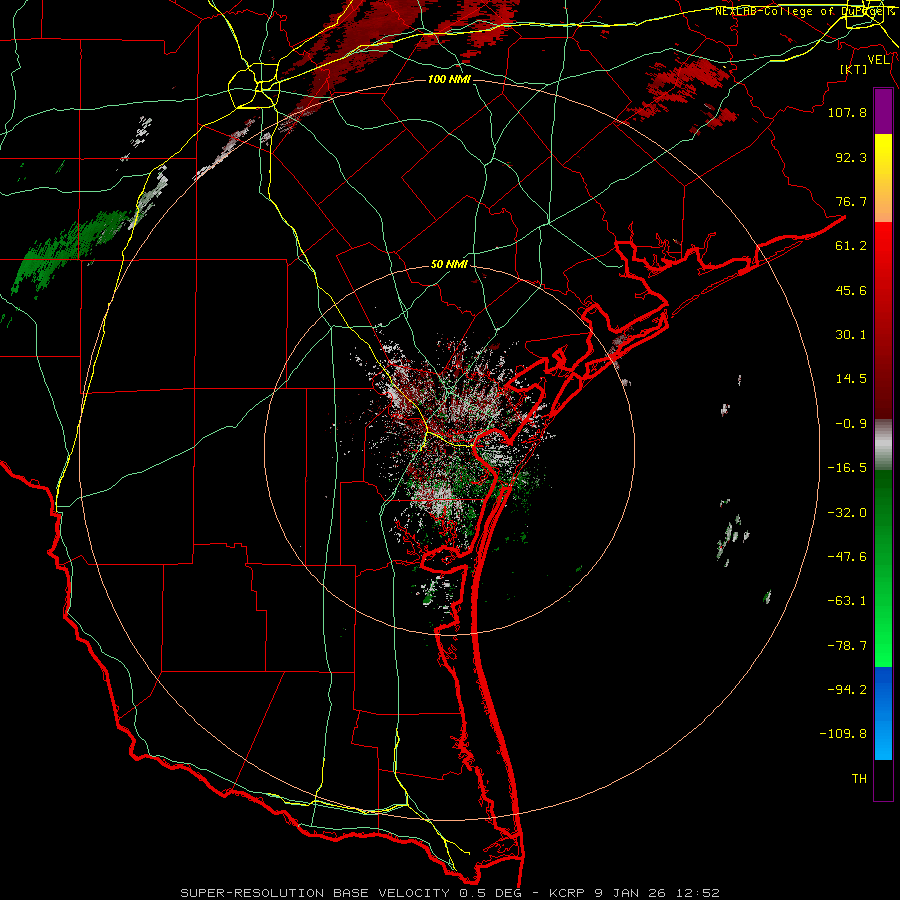This screenshot has height=900, width=900.
Task: Click the blue segment of the color bar
Action: point(883,713)
